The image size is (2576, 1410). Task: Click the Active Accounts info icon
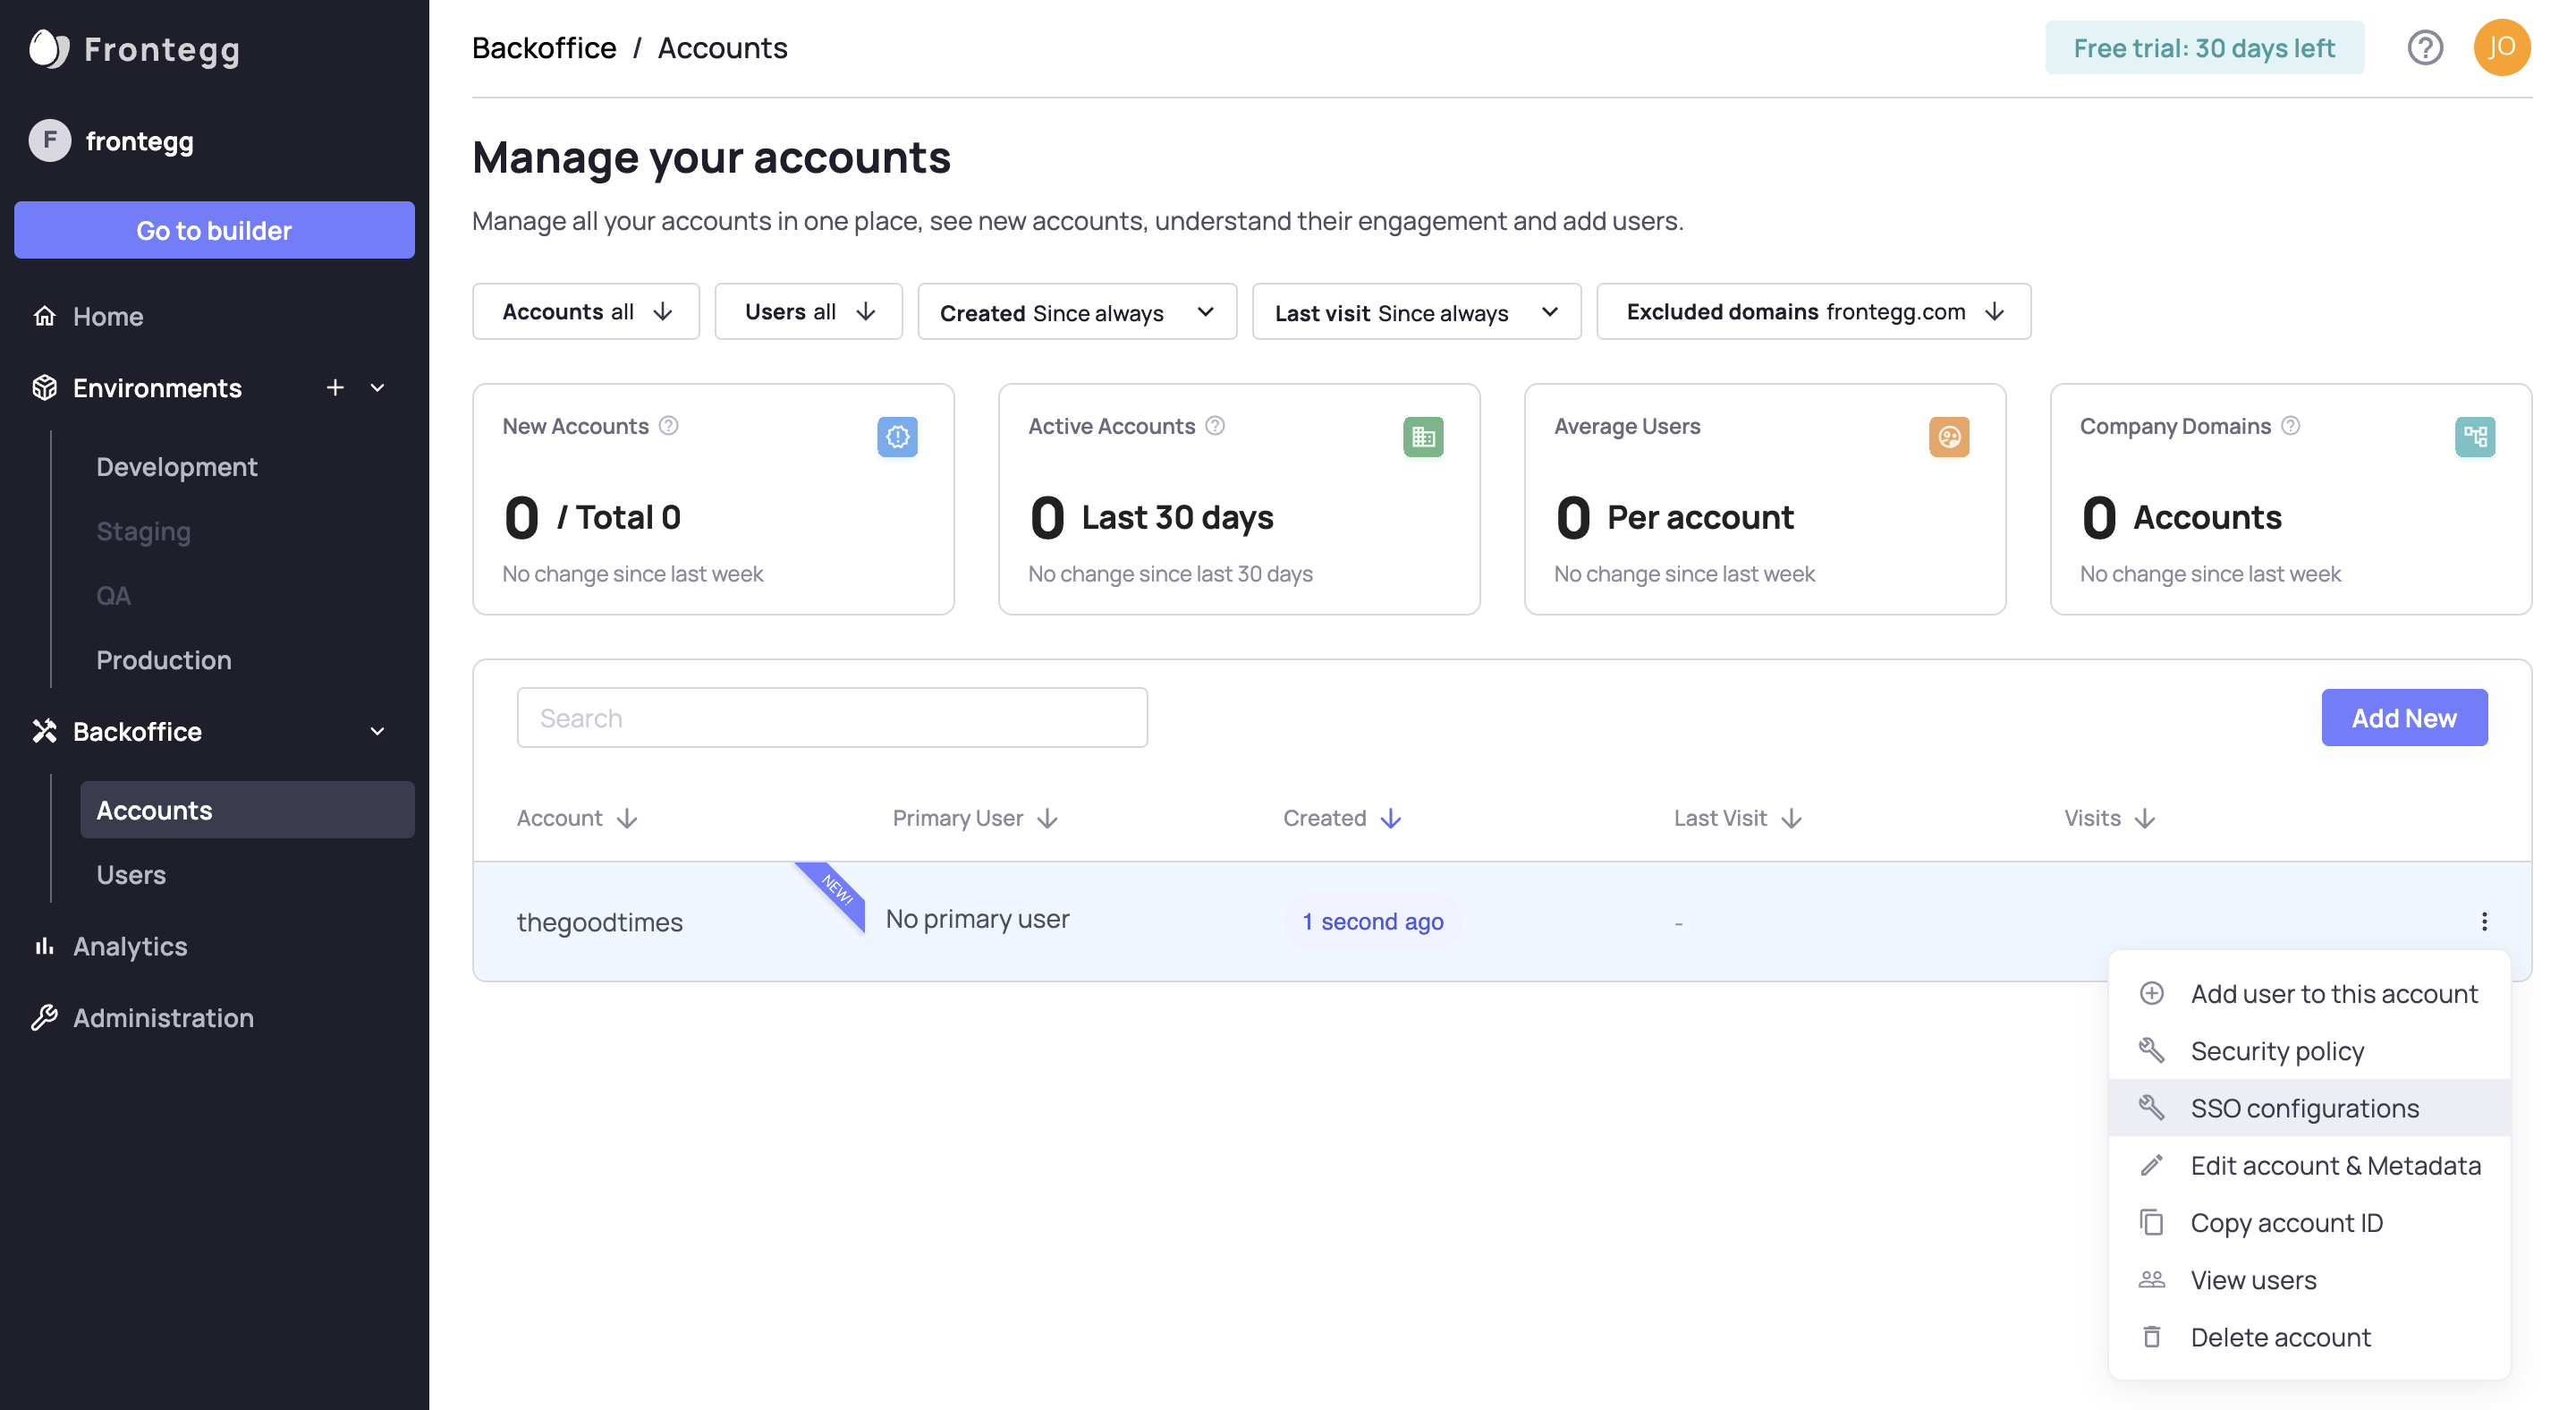(x=1215, y=426)
